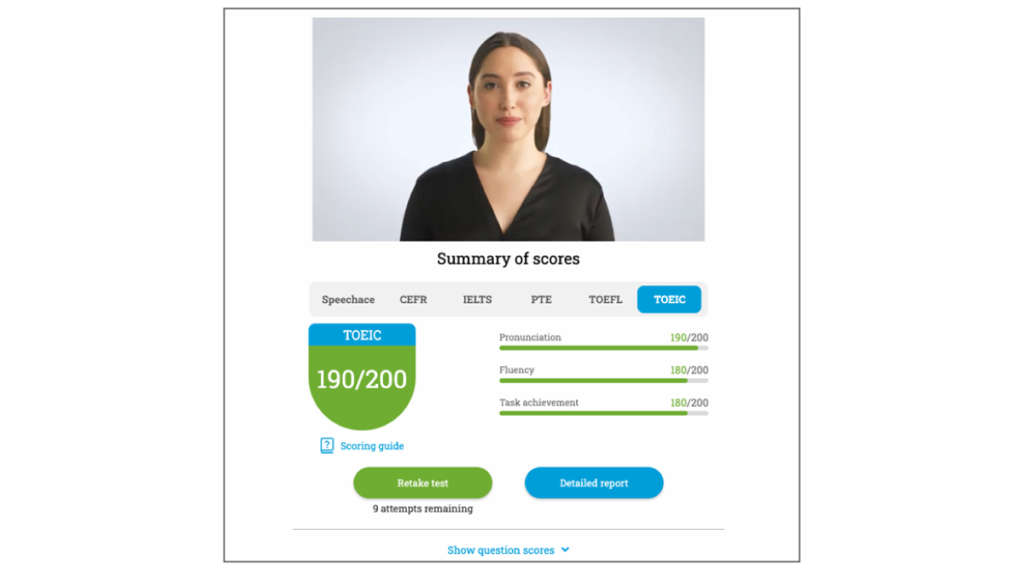Open the Scoring guide link
The width and height of the screenshot is (1024, 576).
point(372,446)
